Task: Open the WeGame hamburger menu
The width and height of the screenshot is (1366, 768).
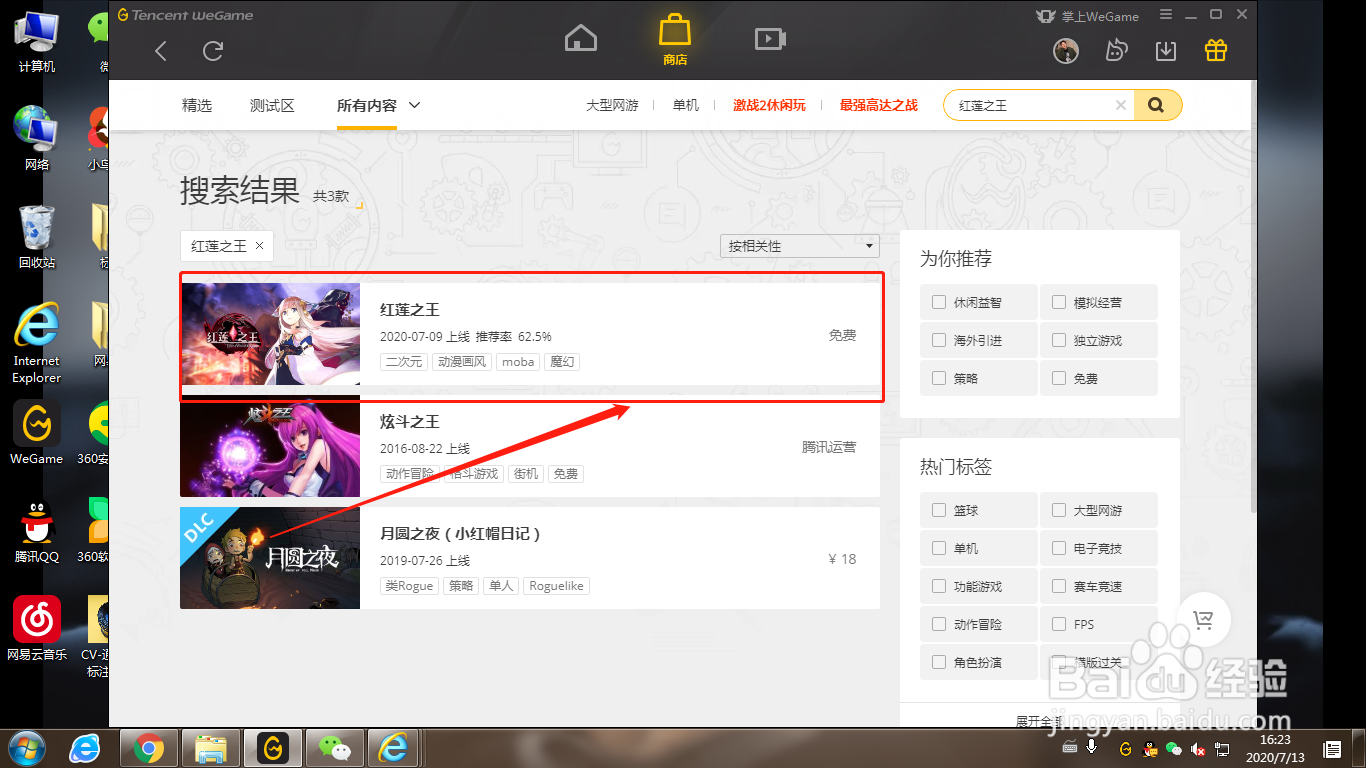Action: pos(1166,15)
